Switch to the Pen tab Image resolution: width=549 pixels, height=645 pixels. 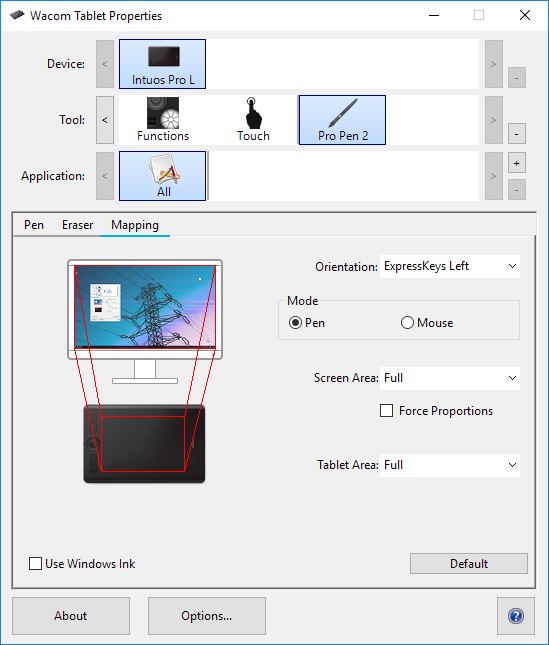34,225
